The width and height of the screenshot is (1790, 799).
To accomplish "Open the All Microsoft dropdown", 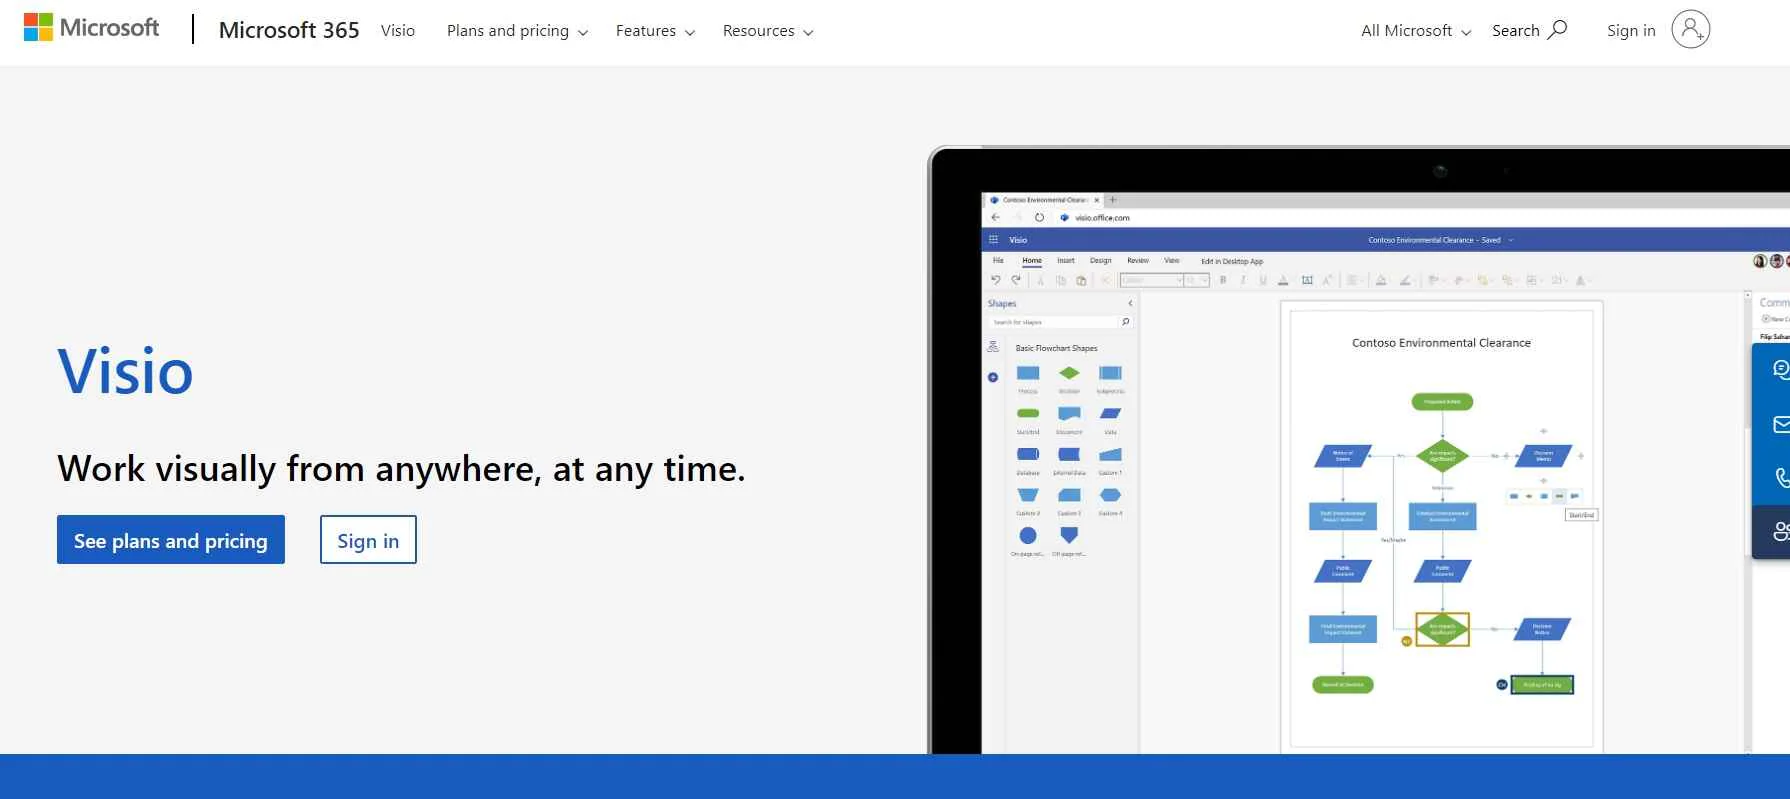I will 1415,31.
